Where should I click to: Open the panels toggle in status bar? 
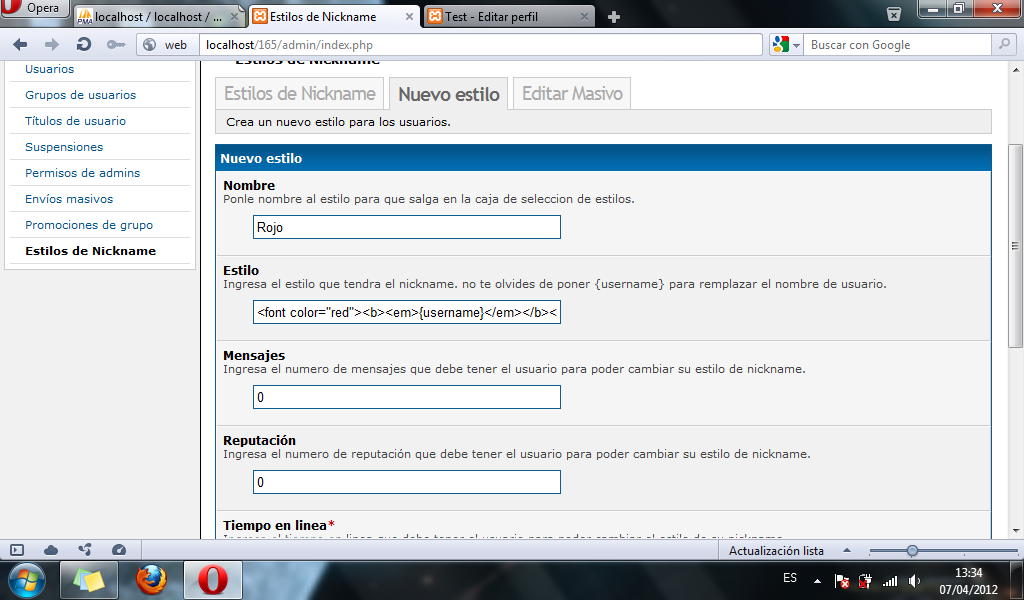(17, 550)
